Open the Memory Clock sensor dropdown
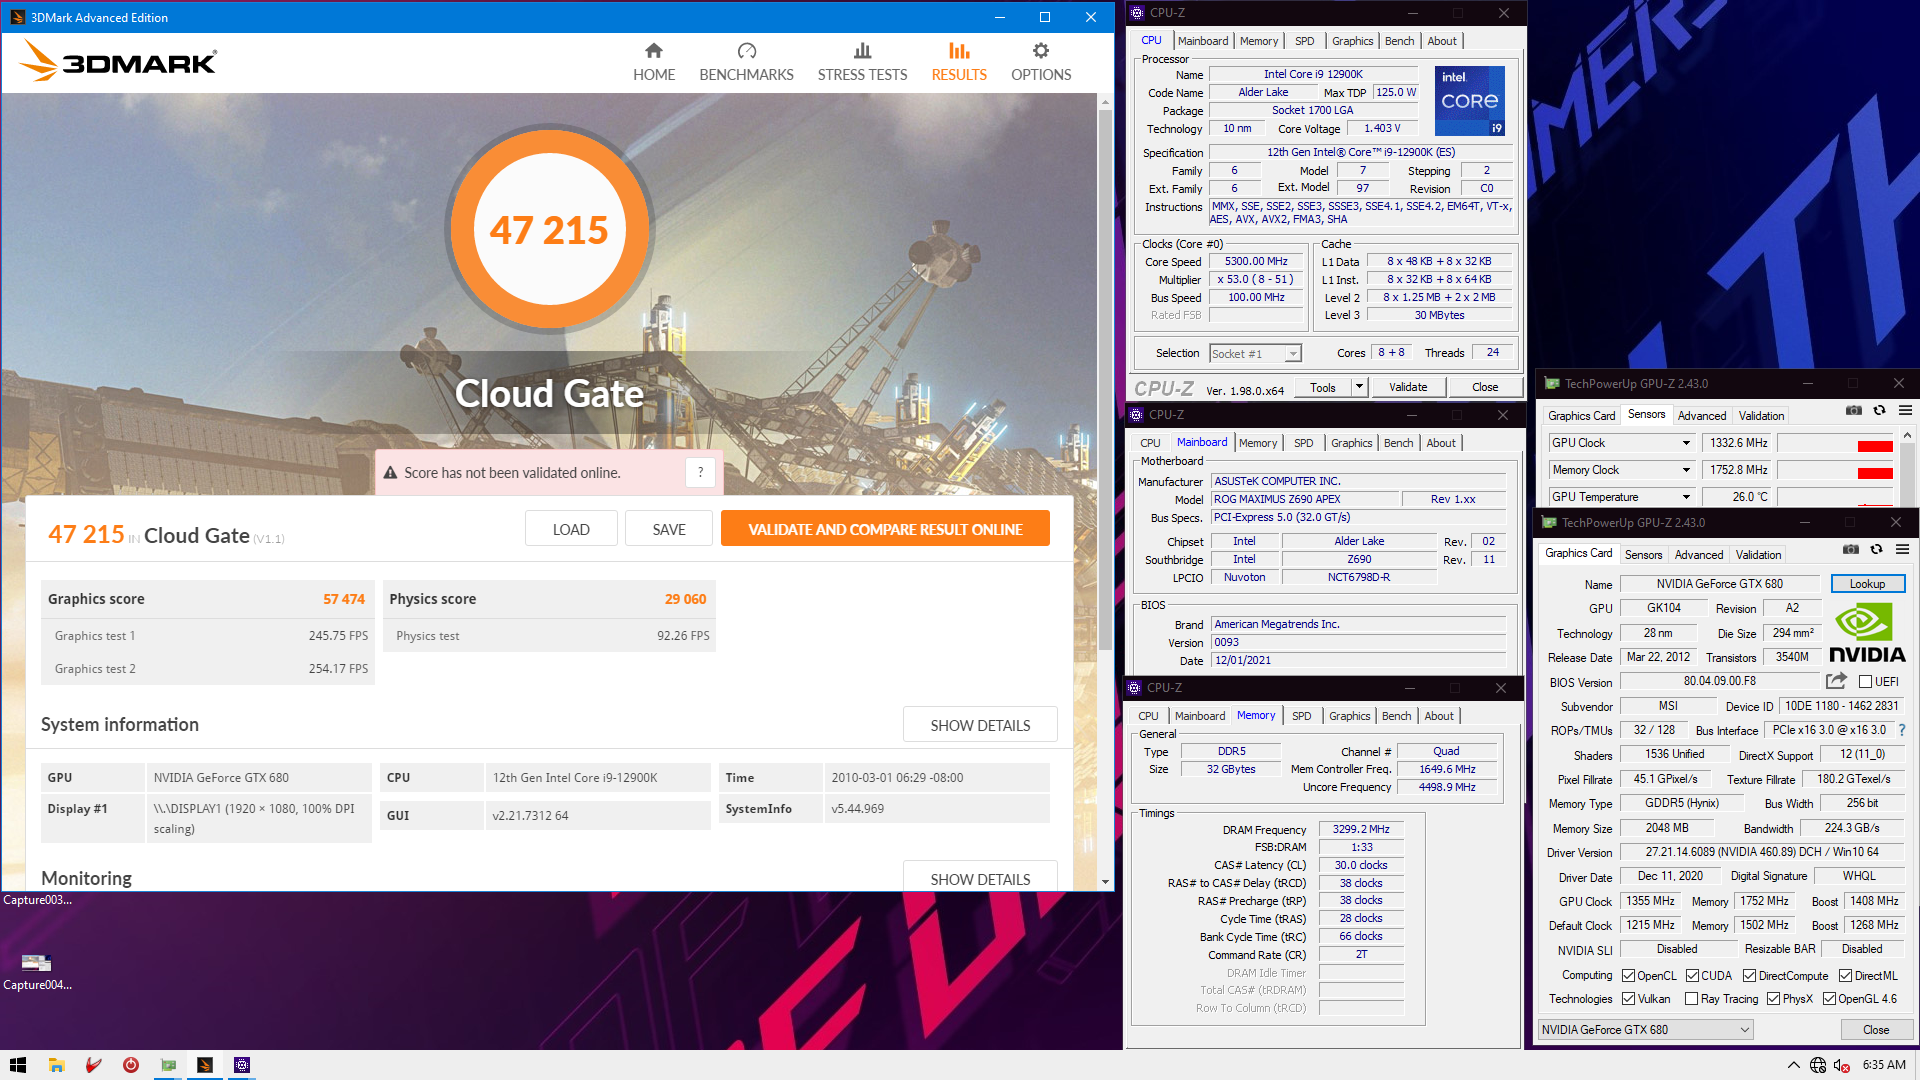1920x1080 pixels. pyautogui.click(x=1686, y=470)
